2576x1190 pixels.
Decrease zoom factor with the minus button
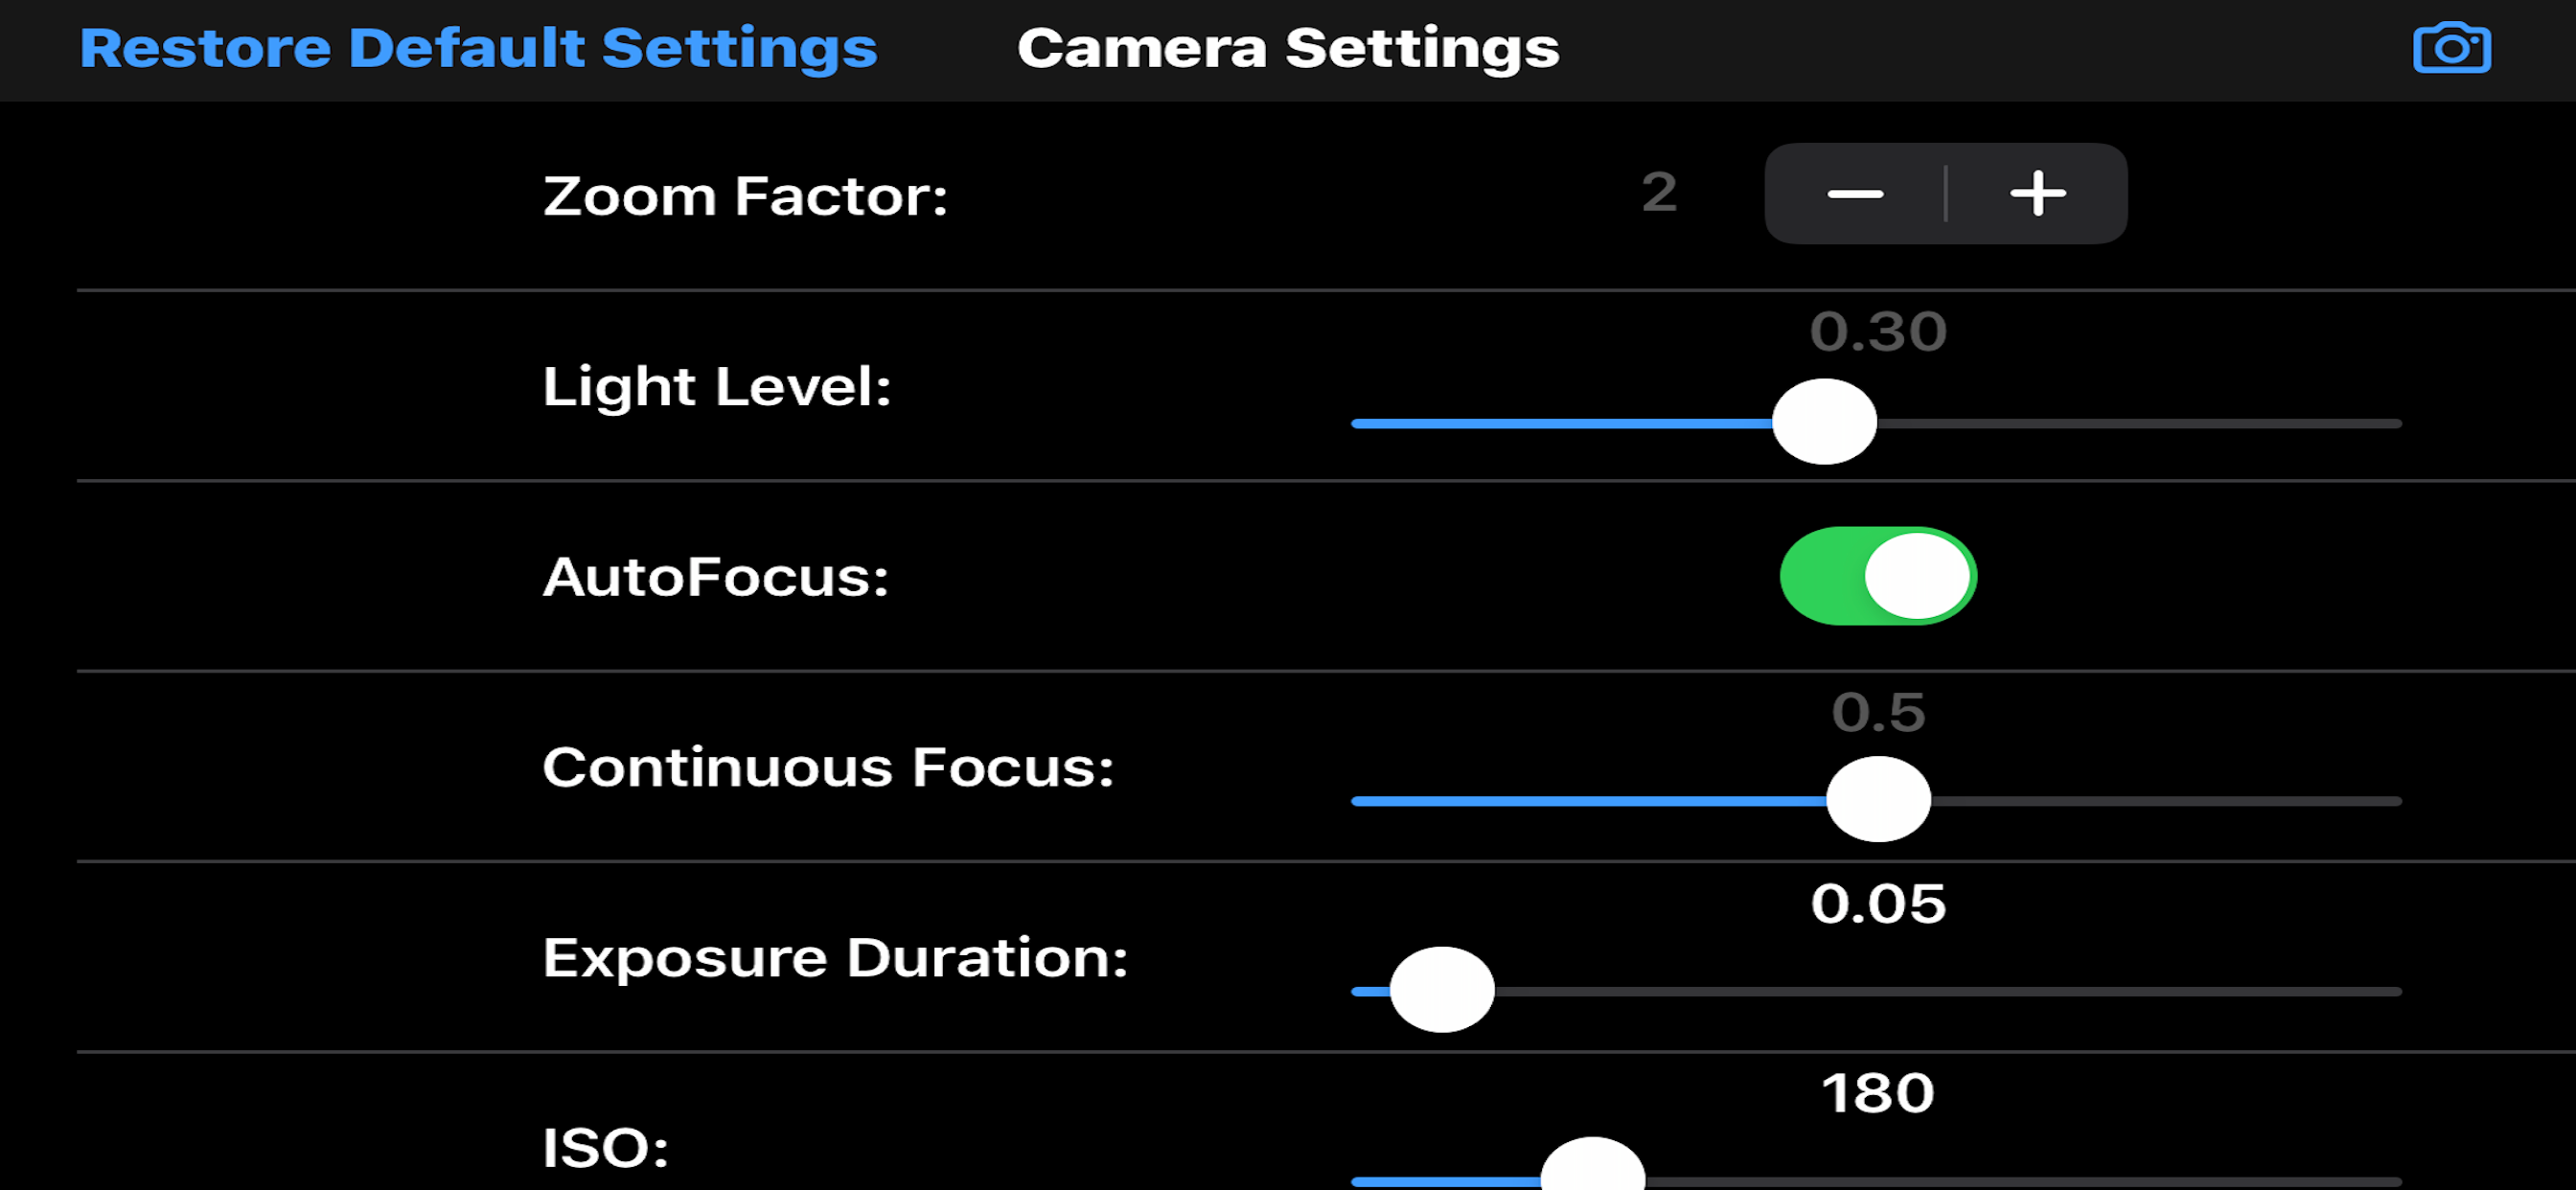click(x=1855, y=194)
